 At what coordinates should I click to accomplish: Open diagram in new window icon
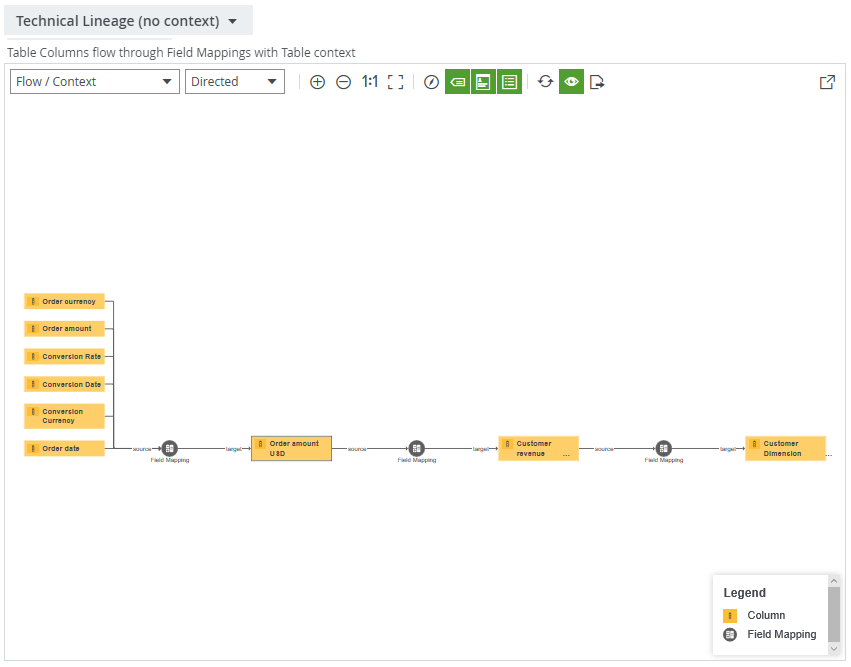click(827, 82)
